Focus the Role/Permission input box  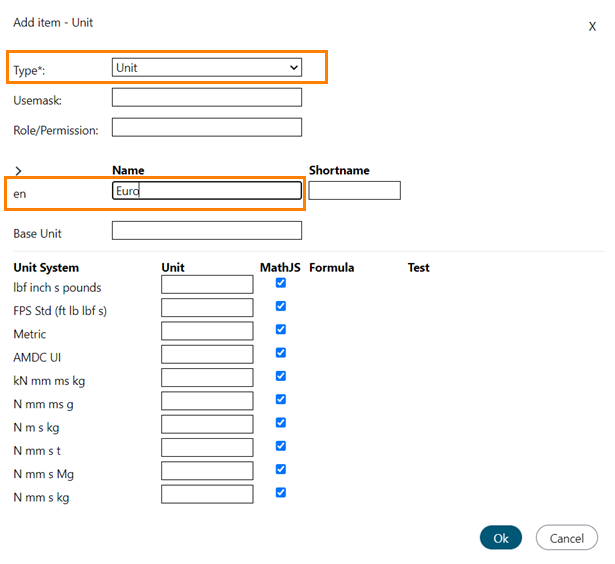pos(207,127)
